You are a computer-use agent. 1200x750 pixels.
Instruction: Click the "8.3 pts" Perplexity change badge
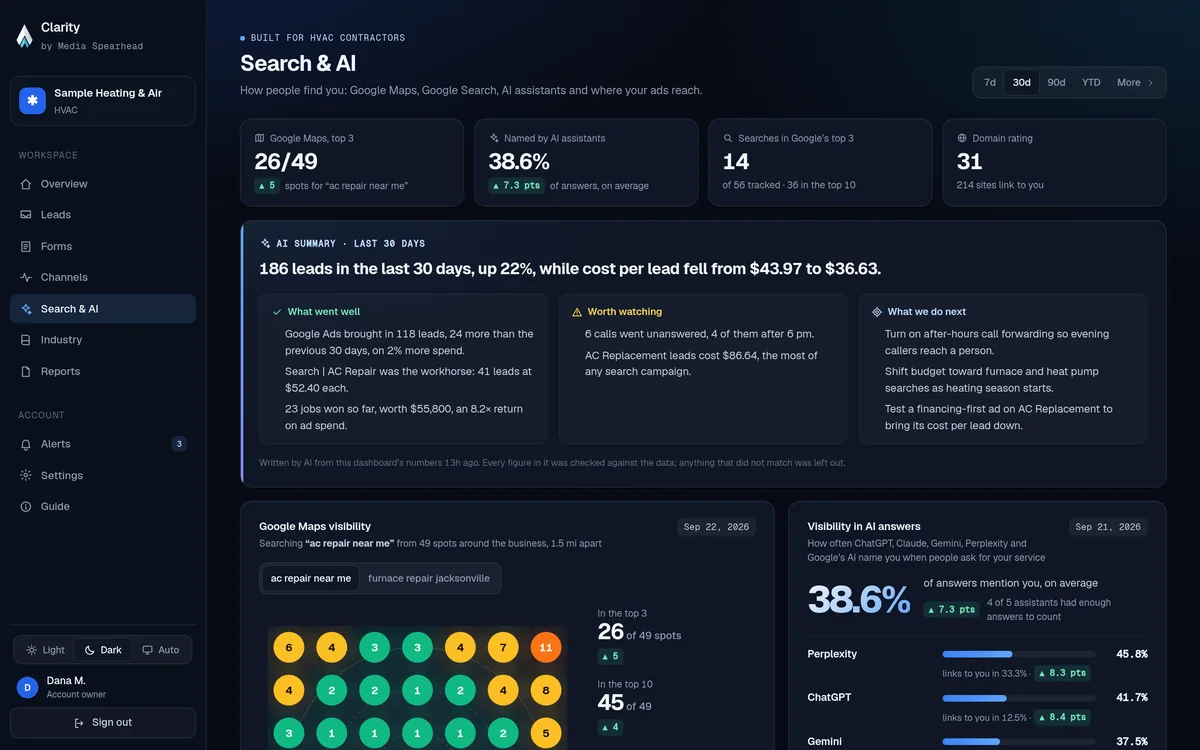[x=1062, y=674]
